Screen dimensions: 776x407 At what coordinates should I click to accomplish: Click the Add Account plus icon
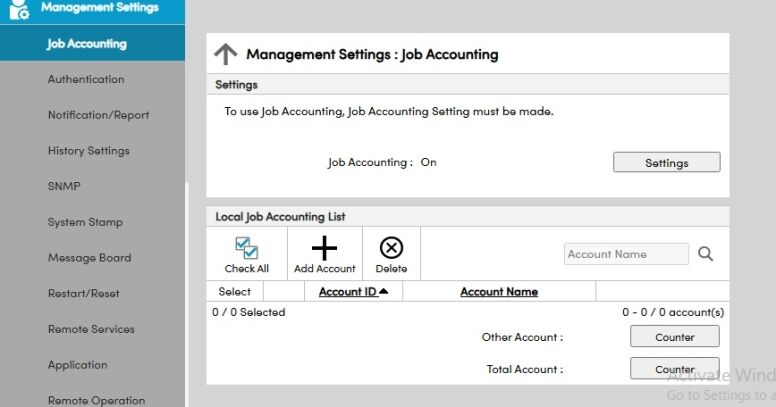pyautogui.click(x=325, y=249)
